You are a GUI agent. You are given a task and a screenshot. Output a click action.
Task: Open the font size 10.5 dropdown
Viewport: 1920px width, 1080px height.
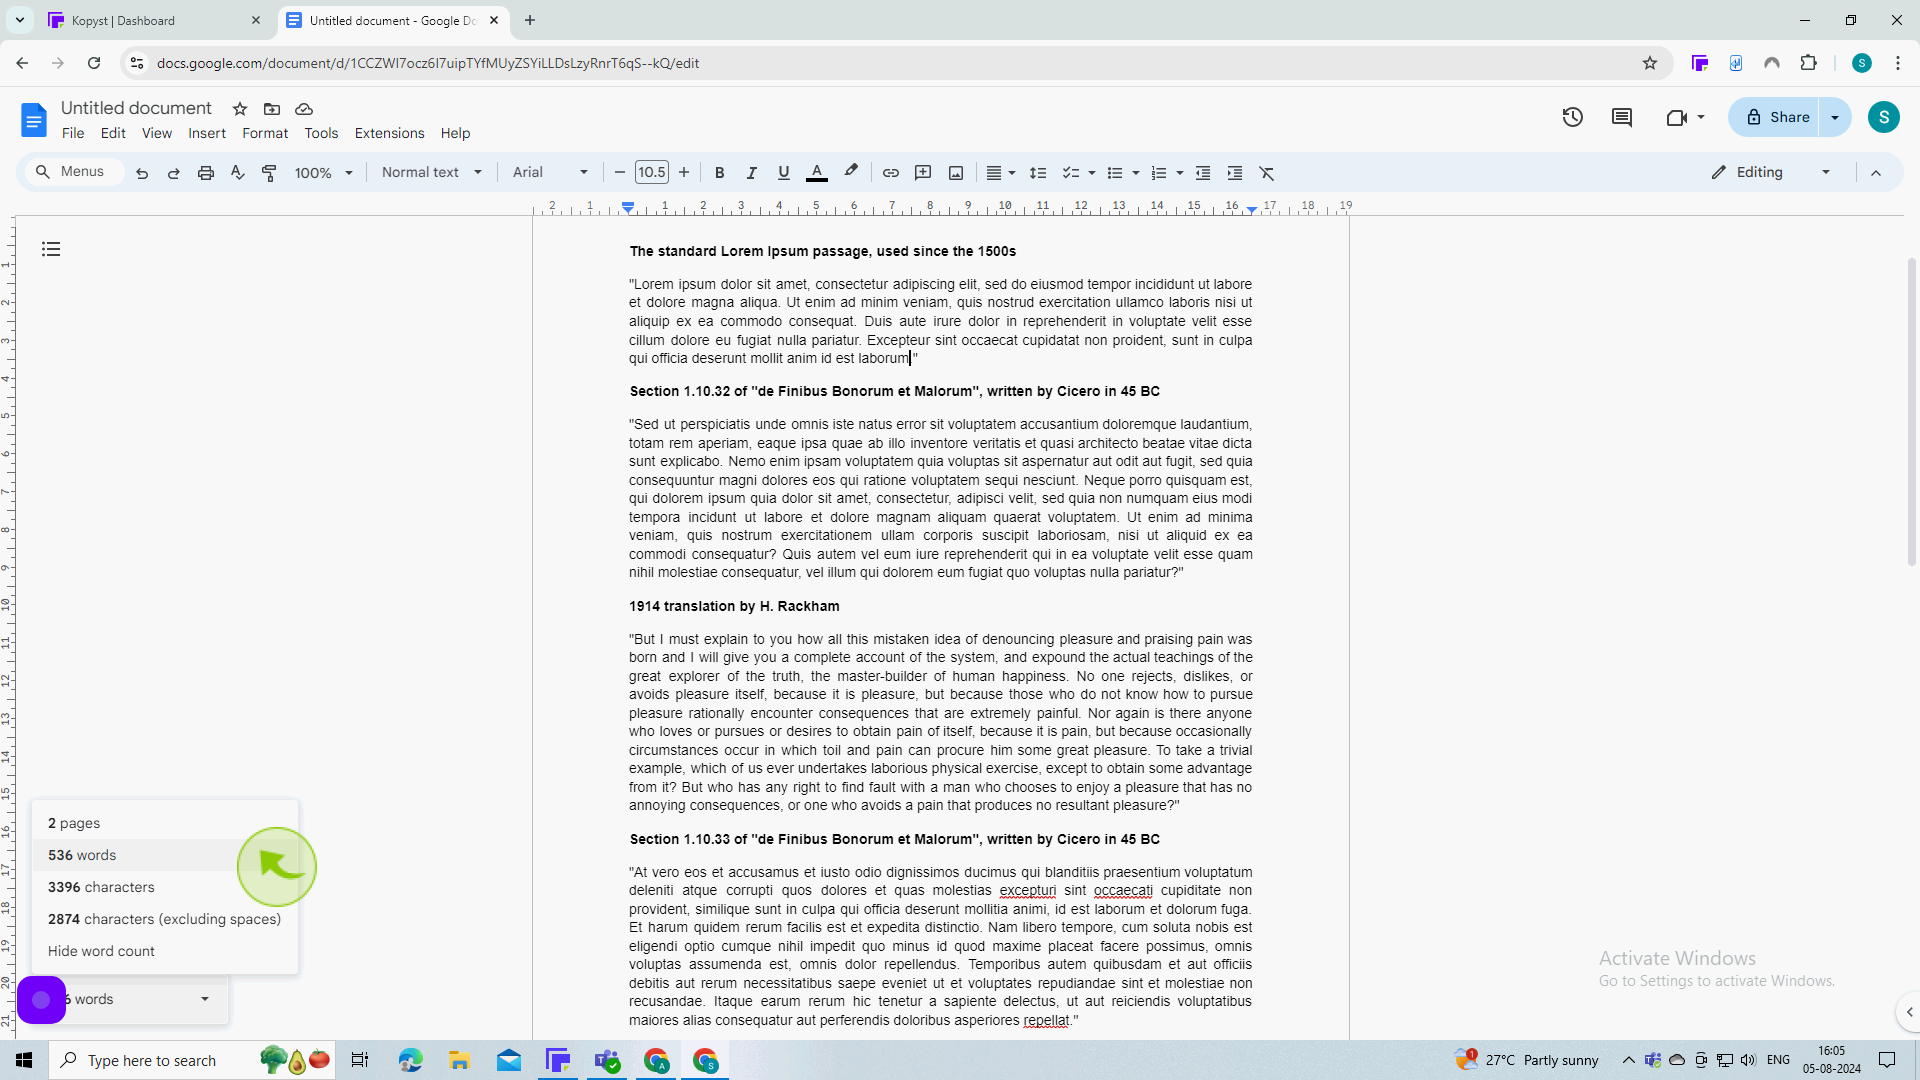651,173
